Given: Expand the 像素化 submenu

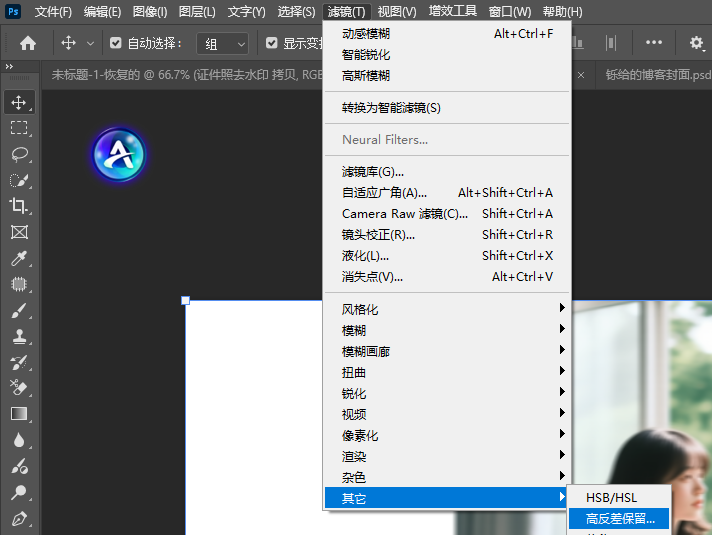Looking at the screenshot, I should 447,436.
